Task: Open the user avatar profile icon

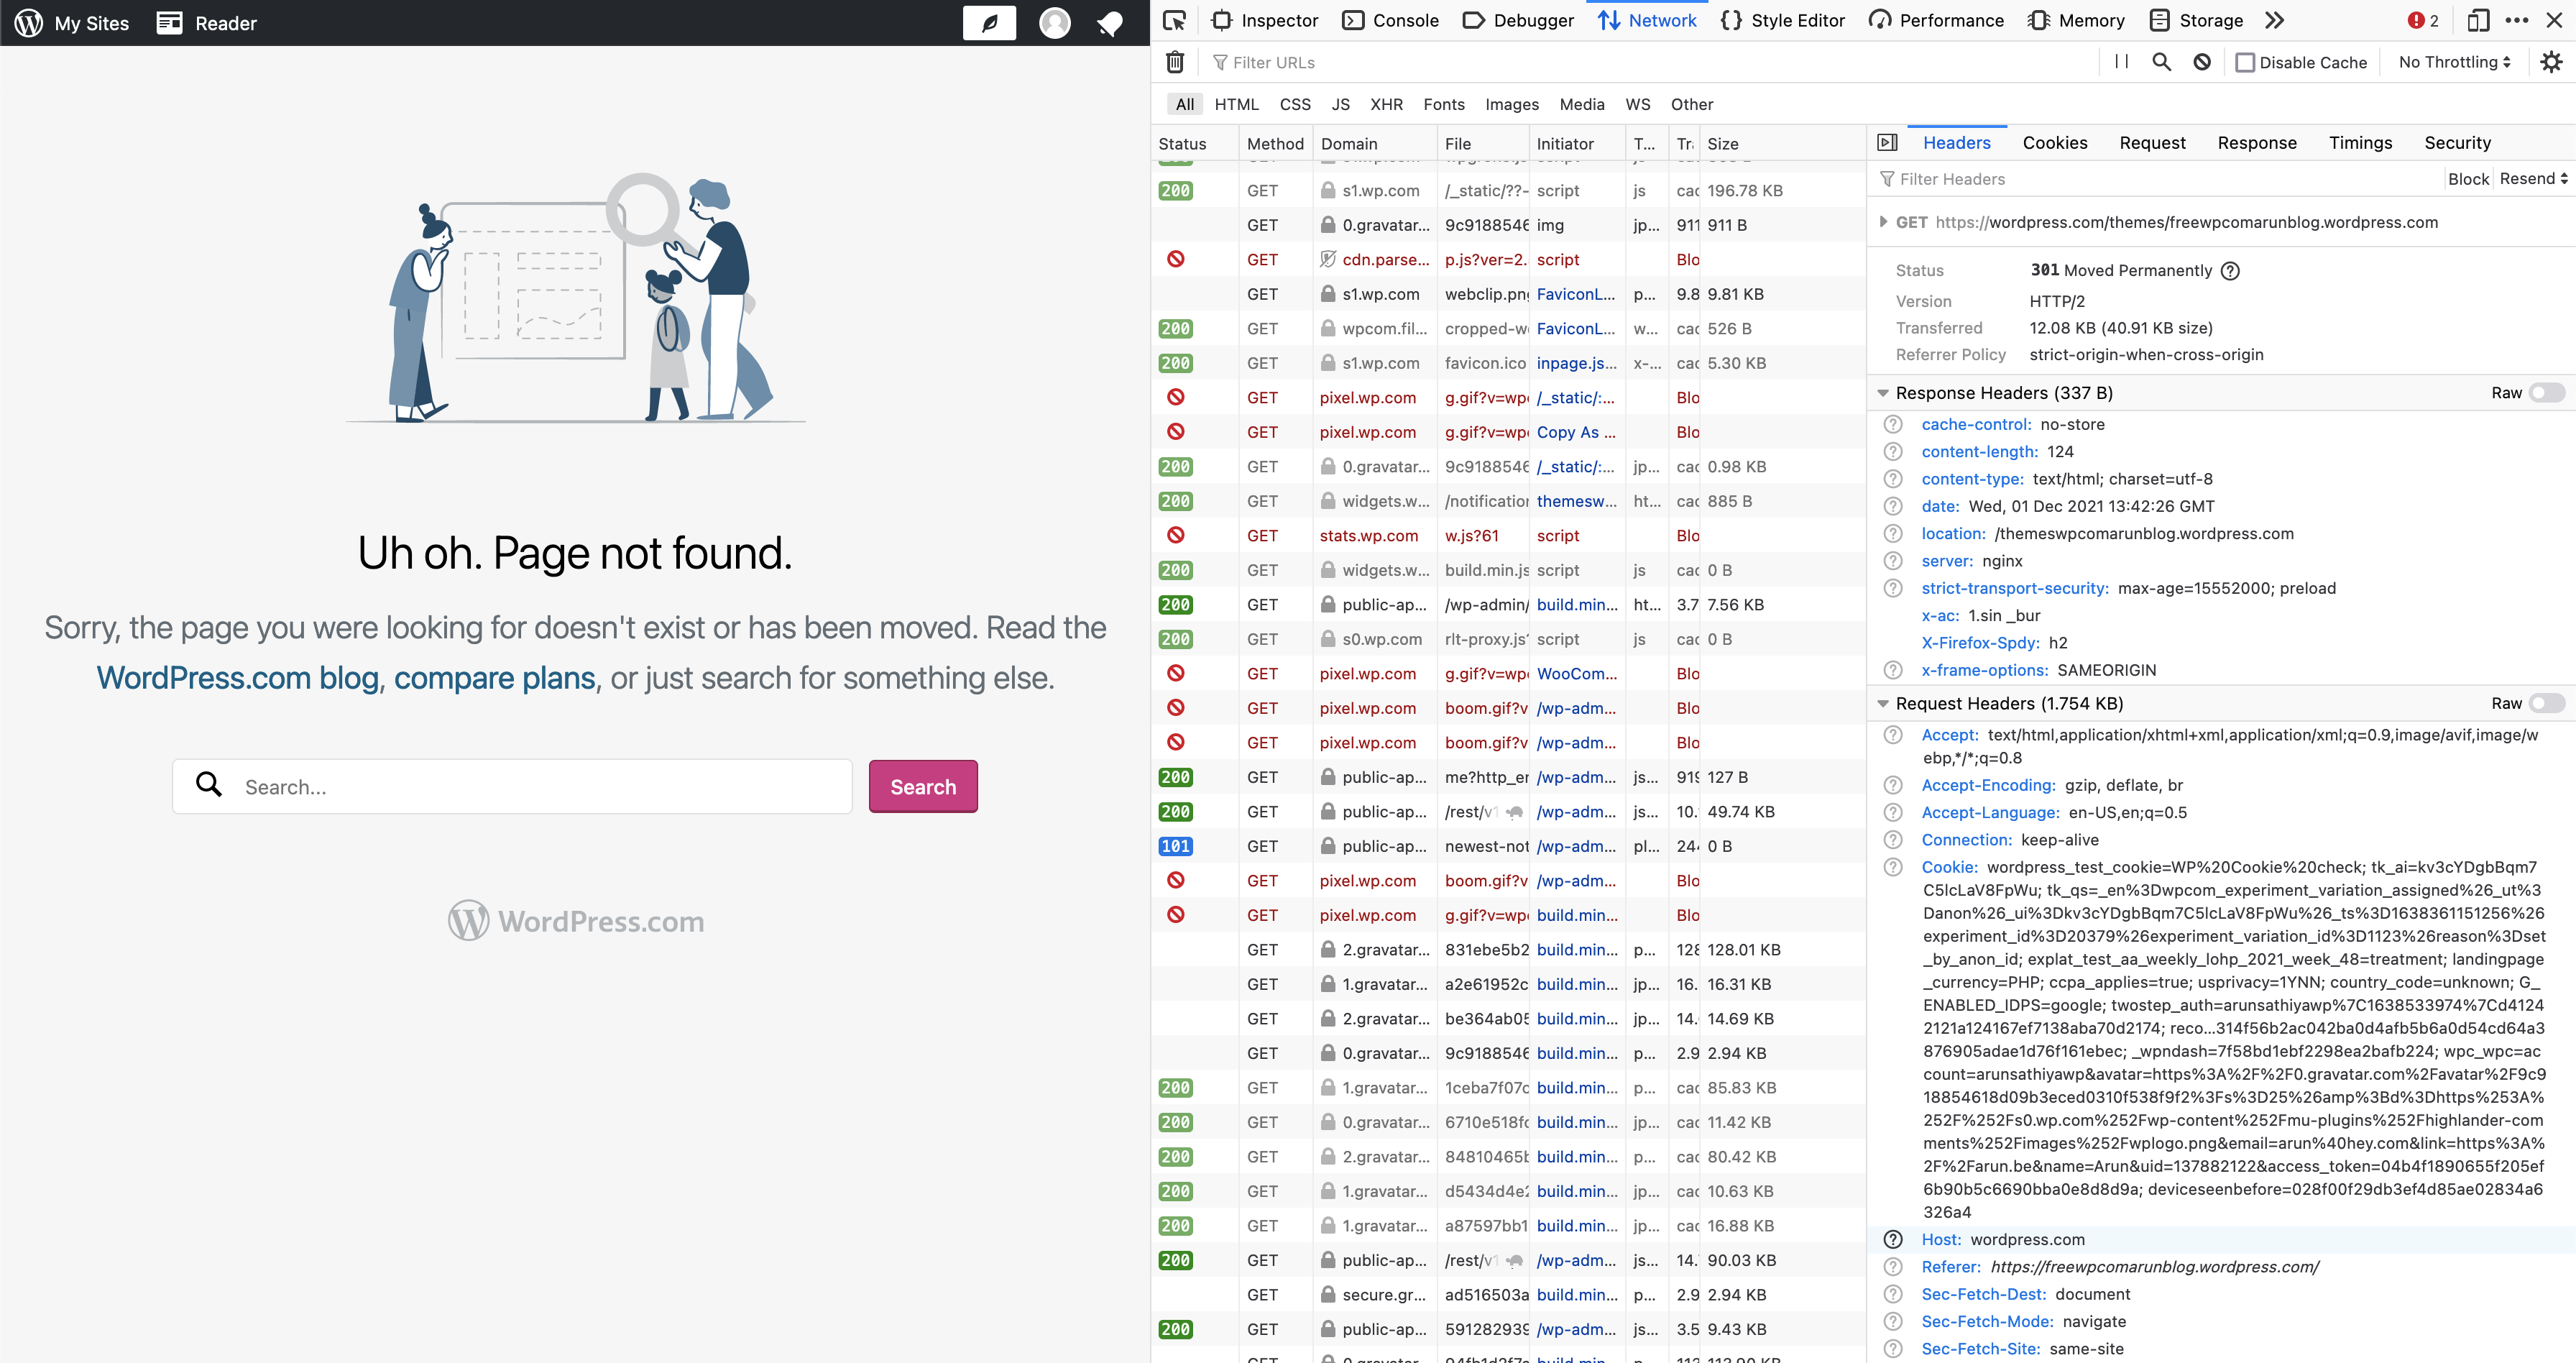Action: tap(1055, 22)
